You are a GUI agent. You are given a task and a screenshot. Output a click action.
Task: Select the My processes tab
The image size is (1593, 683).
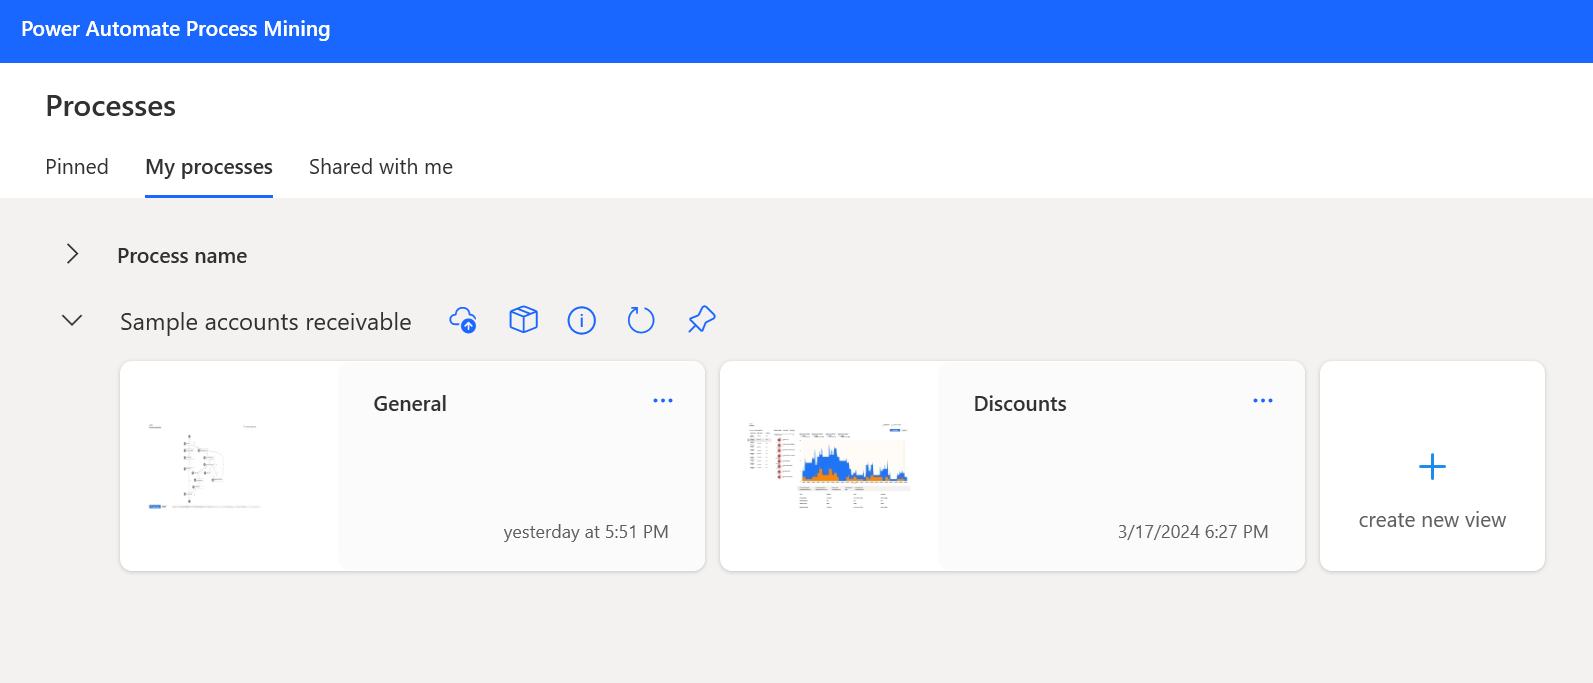[209, 167]
